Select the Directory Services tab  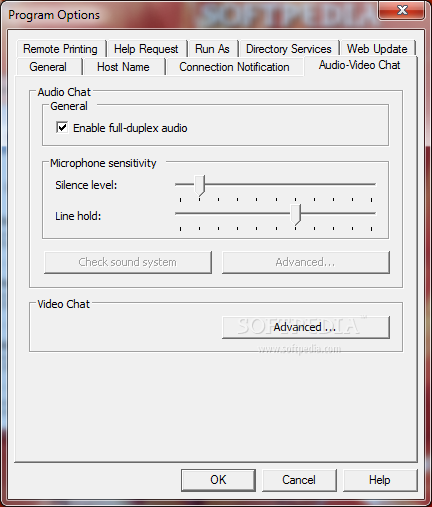tap(289, 49)
